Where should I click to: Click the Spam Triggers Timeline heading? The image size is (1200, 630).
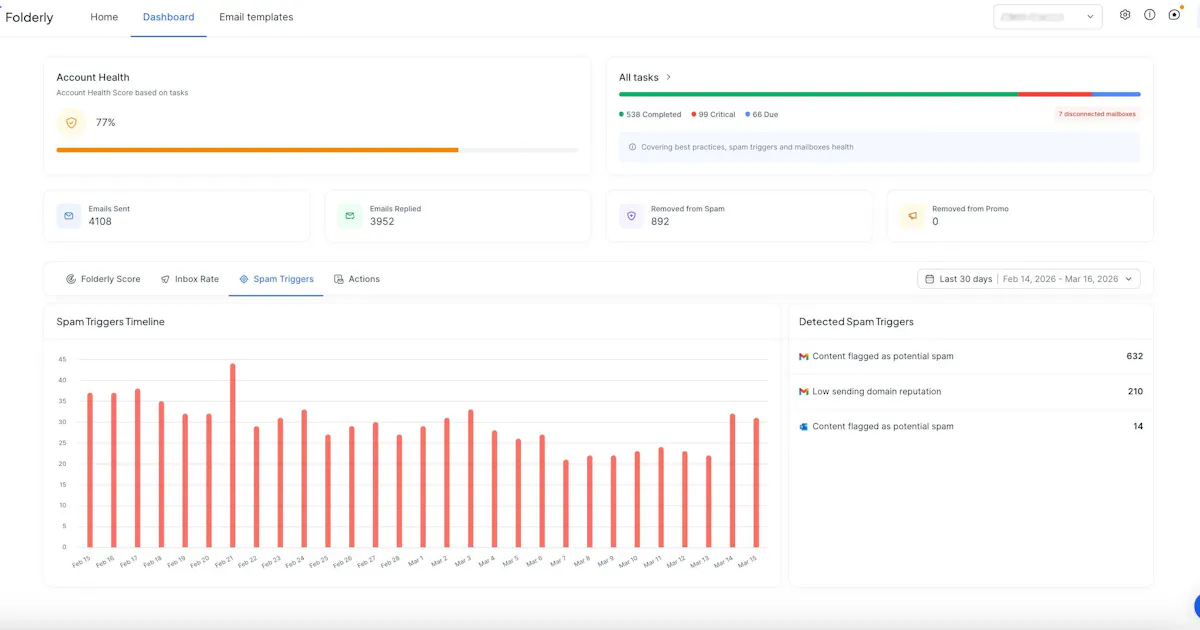(111, 322)
